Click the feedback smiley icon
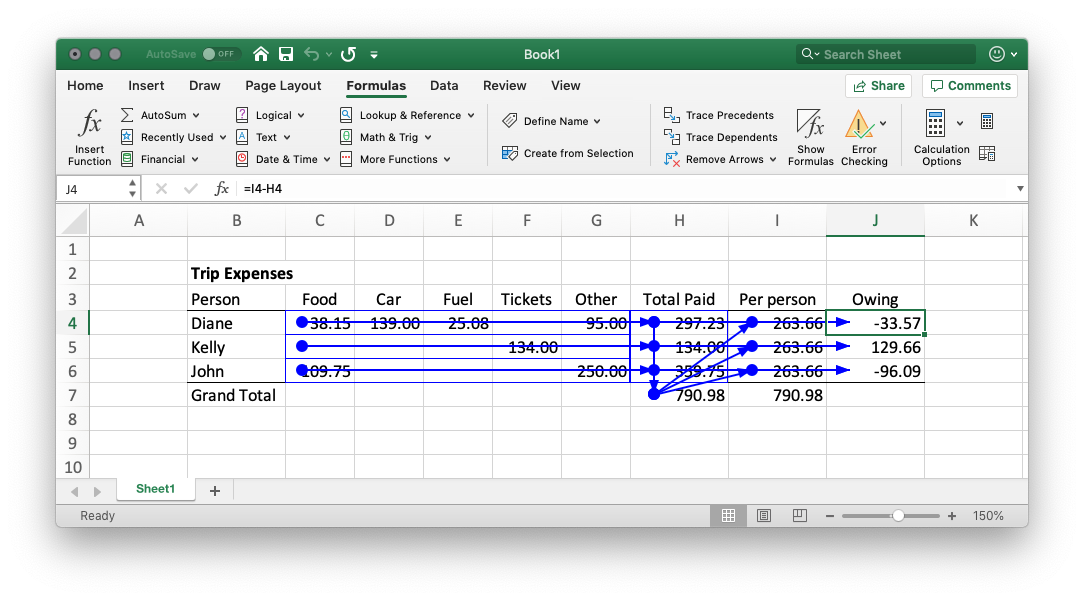1084x601 pixels. click(x=996, y=54)
